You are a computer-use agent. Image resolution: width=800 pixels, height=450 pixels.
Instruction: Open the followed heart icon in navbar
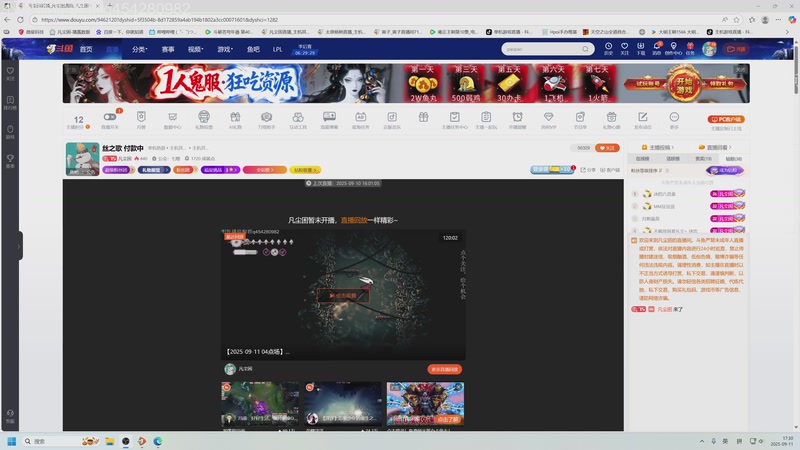click(624, 48)
